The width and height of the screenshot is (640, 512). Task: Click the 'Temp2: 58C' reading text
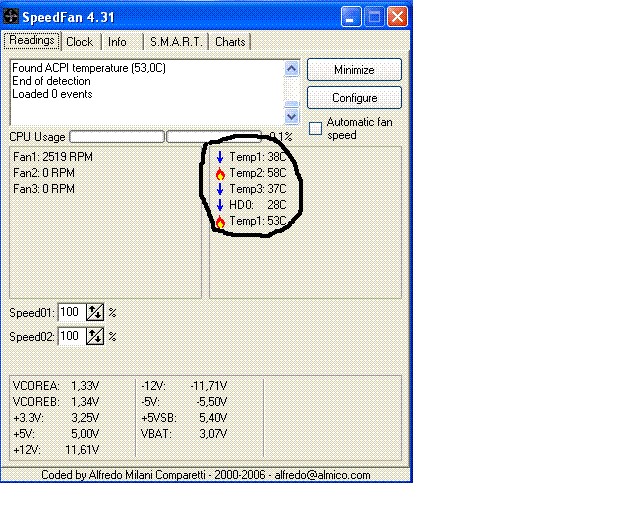(x=258, y=173)
